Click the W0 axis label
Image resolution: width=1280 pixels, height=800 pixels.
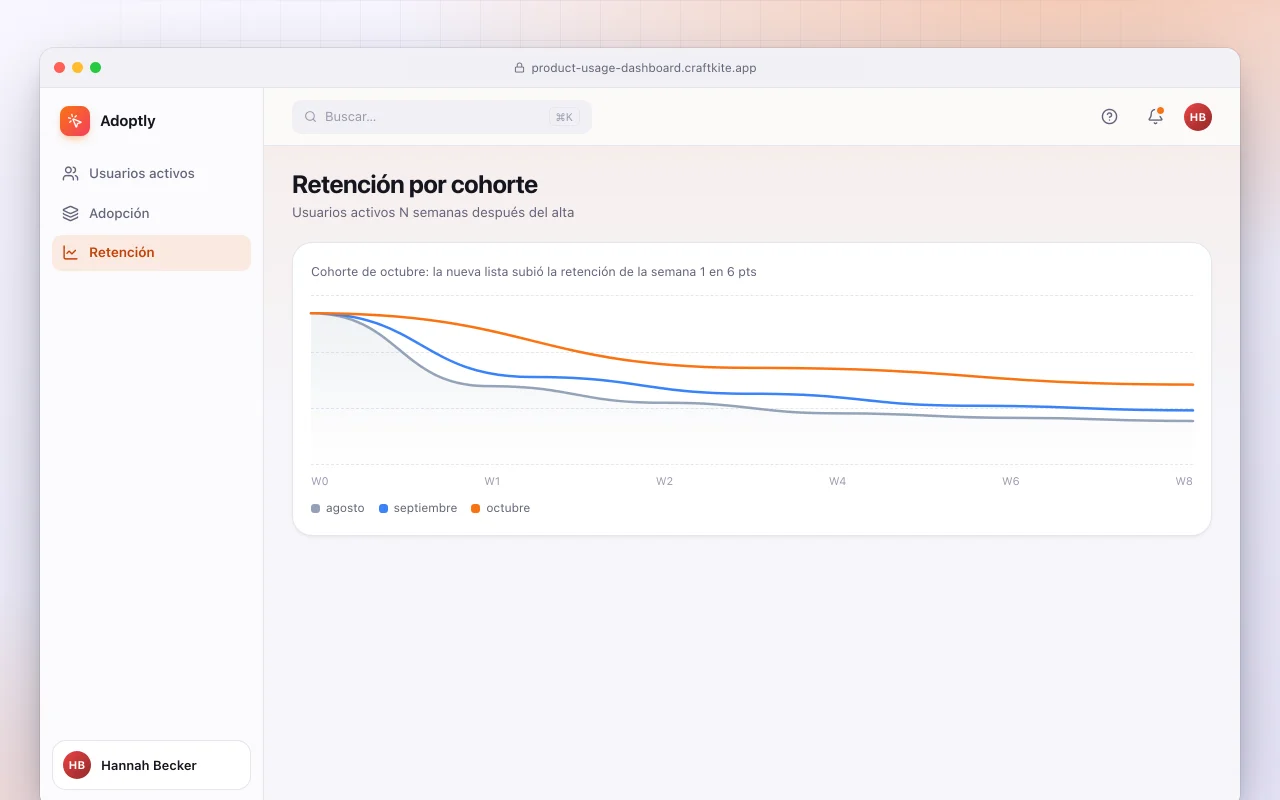pyautogui.click(x=320, y=481)
